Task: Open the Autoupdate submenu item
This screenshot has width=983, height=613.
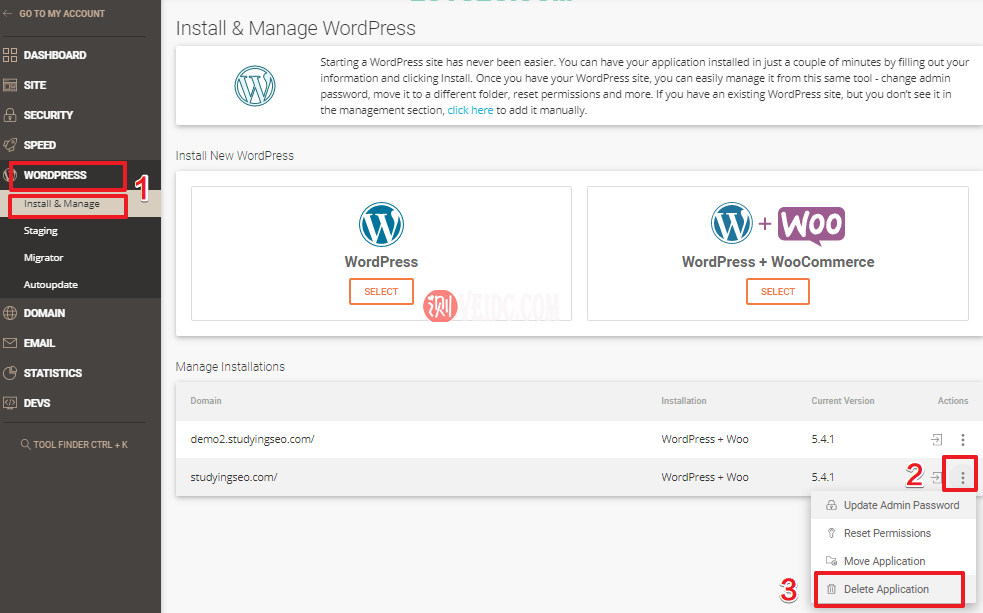Action: click(x=51, y=285)
